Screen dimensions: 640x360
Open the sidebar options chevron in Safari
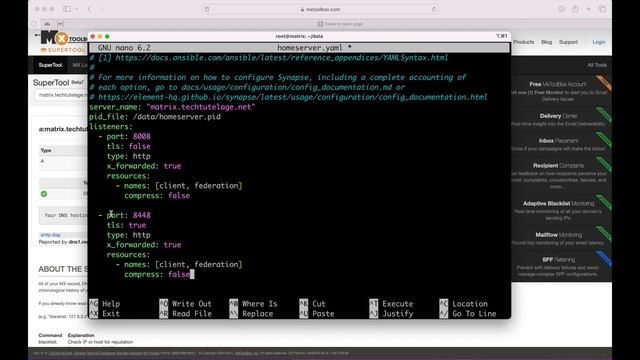(77, 9)
